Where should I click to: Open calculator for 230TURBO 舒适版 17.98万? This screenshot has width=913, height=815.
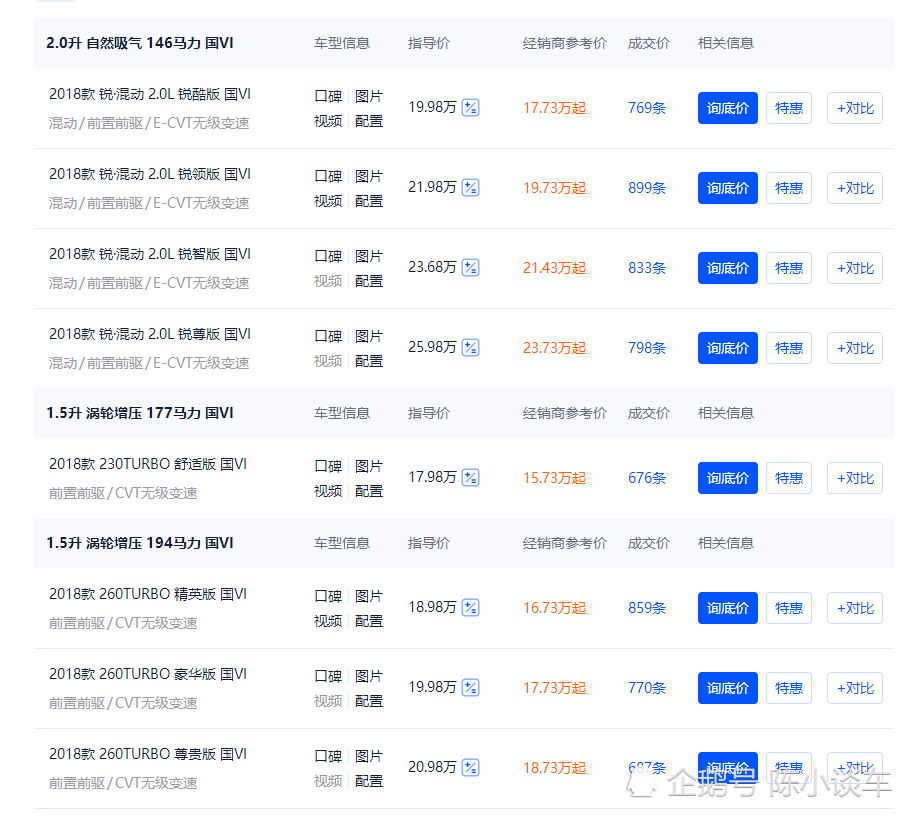471,478
